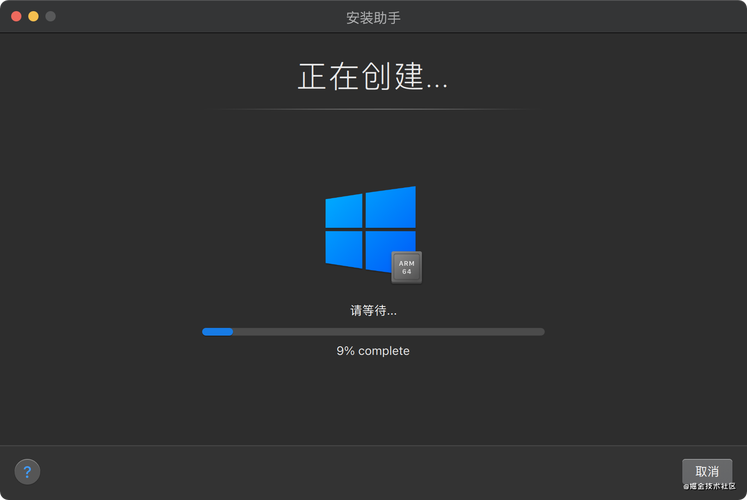Click the 安装助手 window title
The height and width of the screenshot is (500, 747).
tap(373, 18)
